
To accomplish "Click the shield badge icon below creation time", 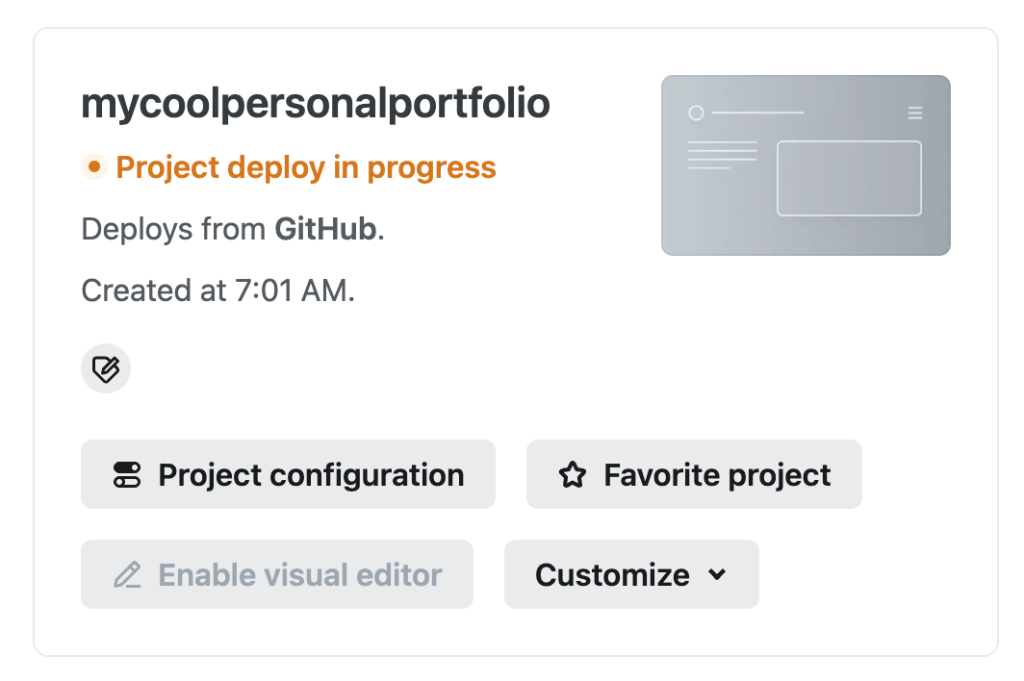I will (105, 369).
